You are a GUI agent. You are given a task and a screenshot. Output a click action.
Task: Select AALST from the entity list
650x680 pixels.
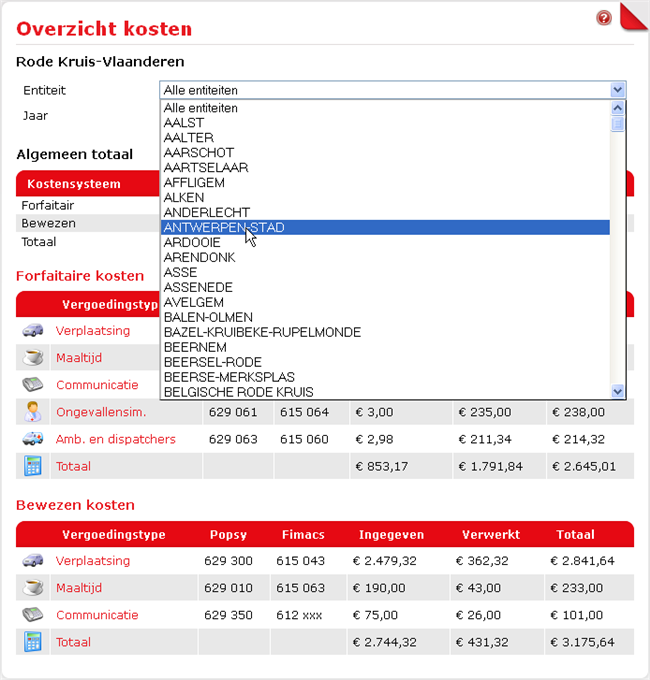(x=385, y=123)
